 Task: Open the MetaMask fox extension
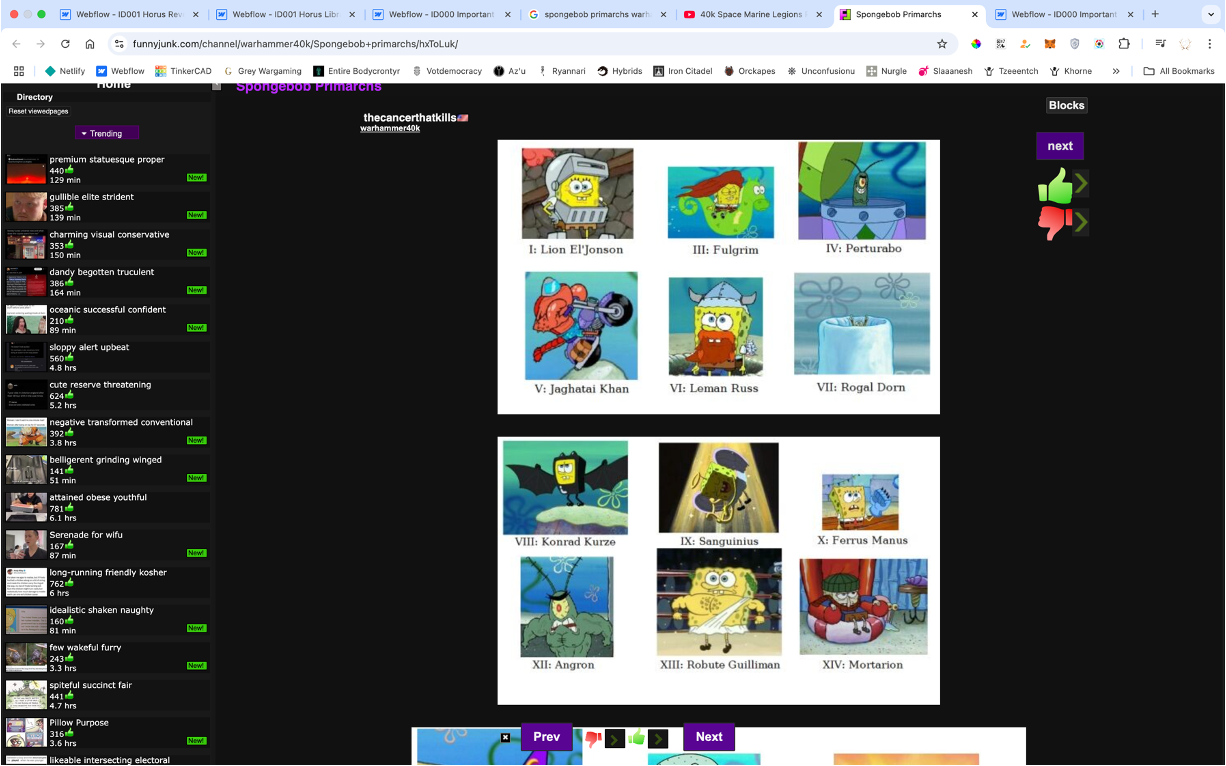pyautogui.click(x=1050, y=44)
